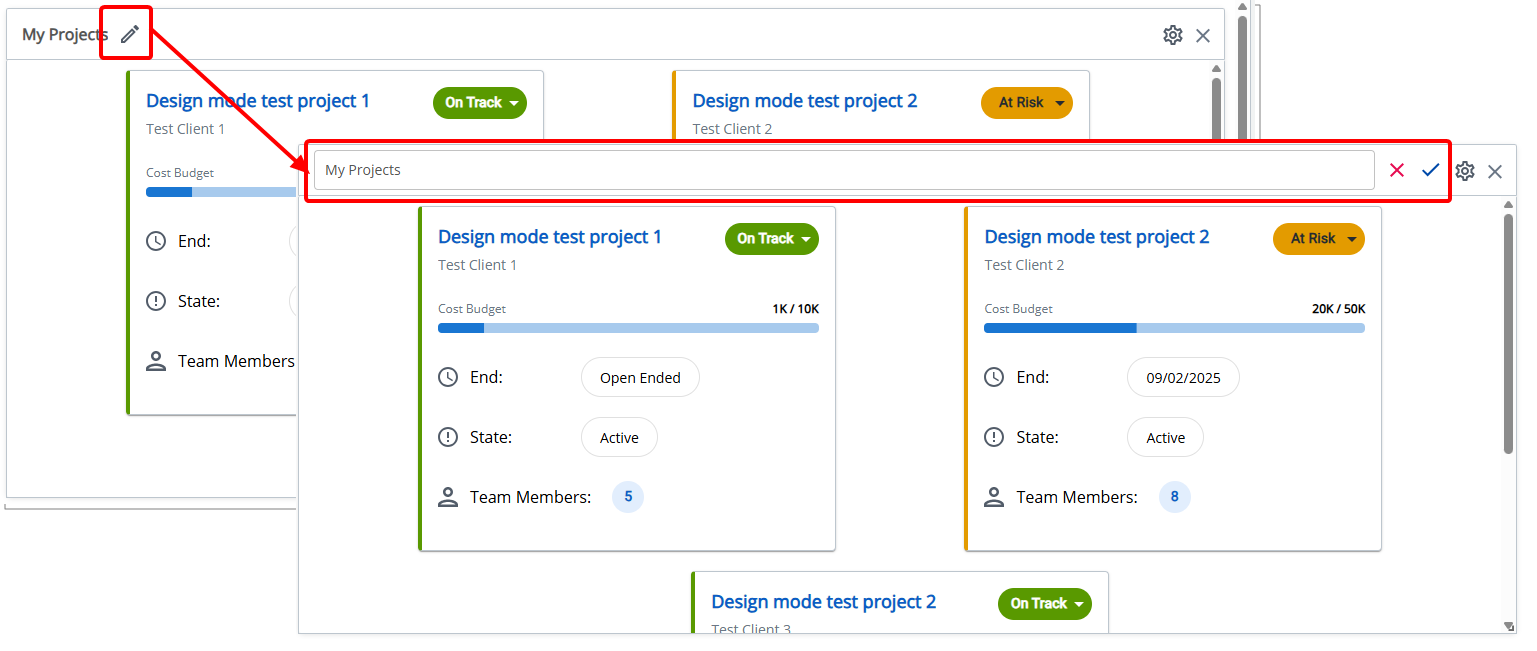Click the 8 team members count badge
This screenshot has height=651, width=1537.
pyautogui.click(x=1174, y=496)
